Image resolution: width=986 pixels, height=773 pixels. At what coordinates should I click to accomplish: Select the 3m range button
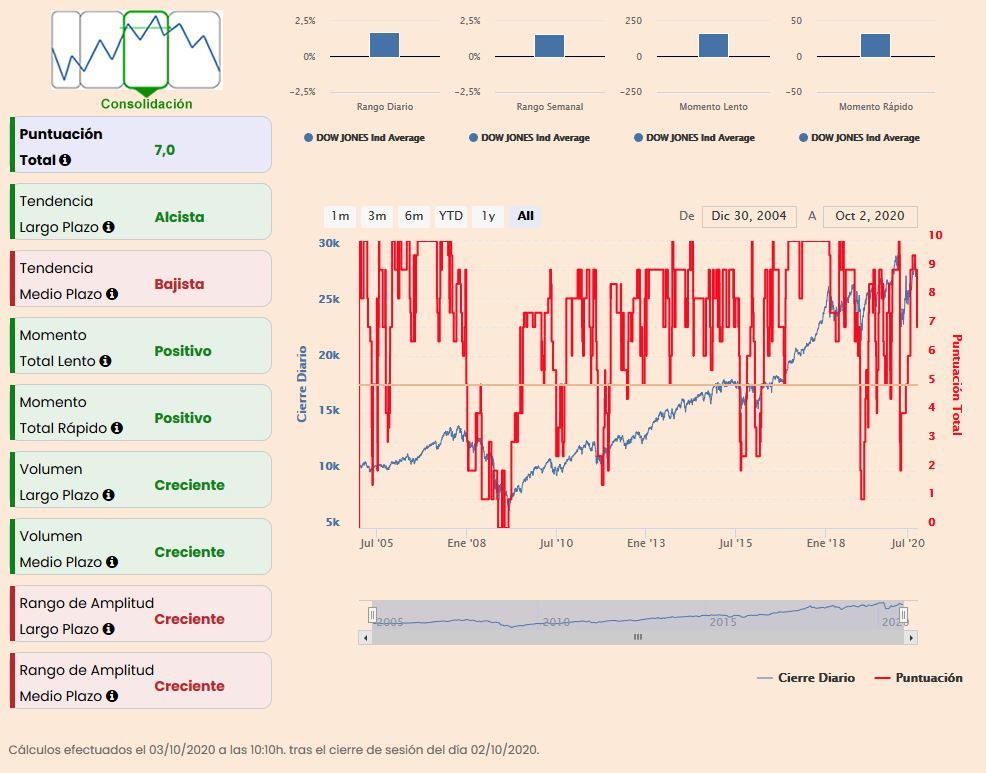pyautogui.click(x=377, y=216)
